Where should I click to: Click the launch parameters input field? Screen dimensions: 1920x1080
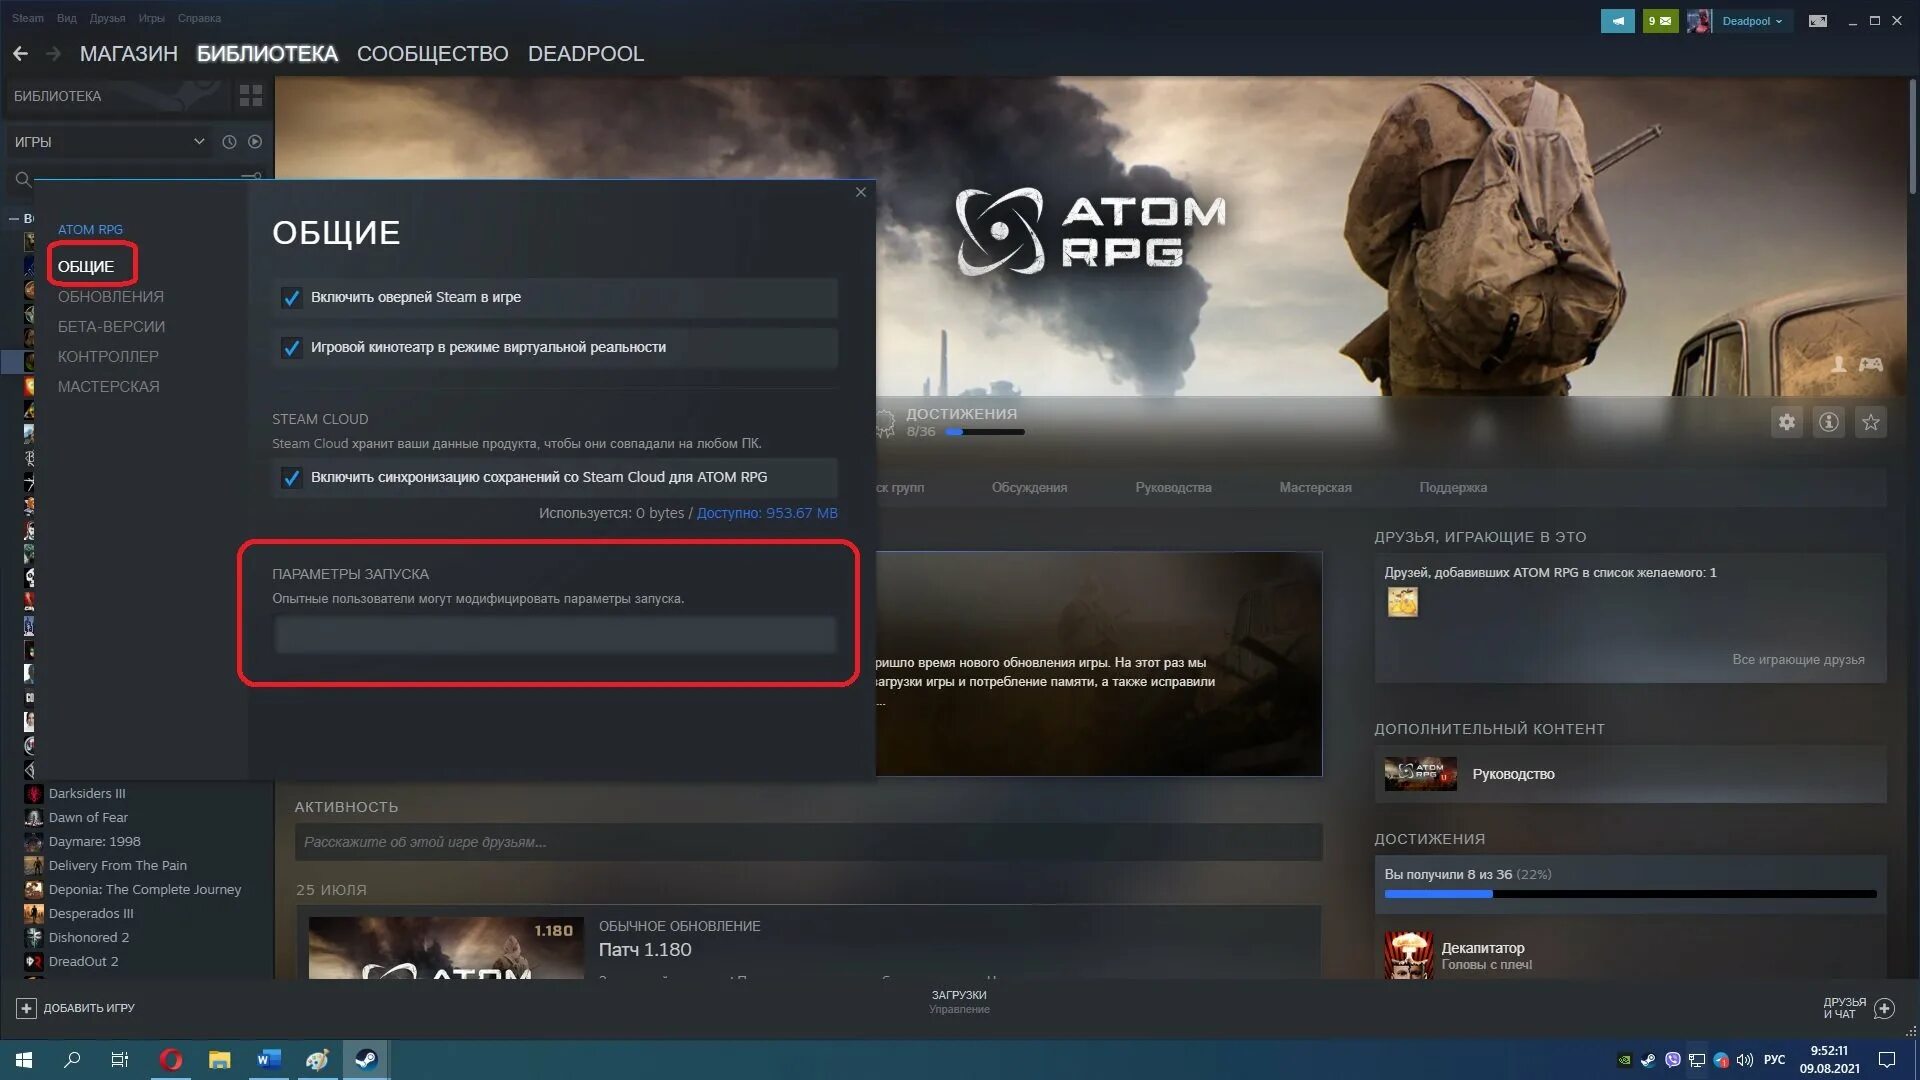coord(555,635)
